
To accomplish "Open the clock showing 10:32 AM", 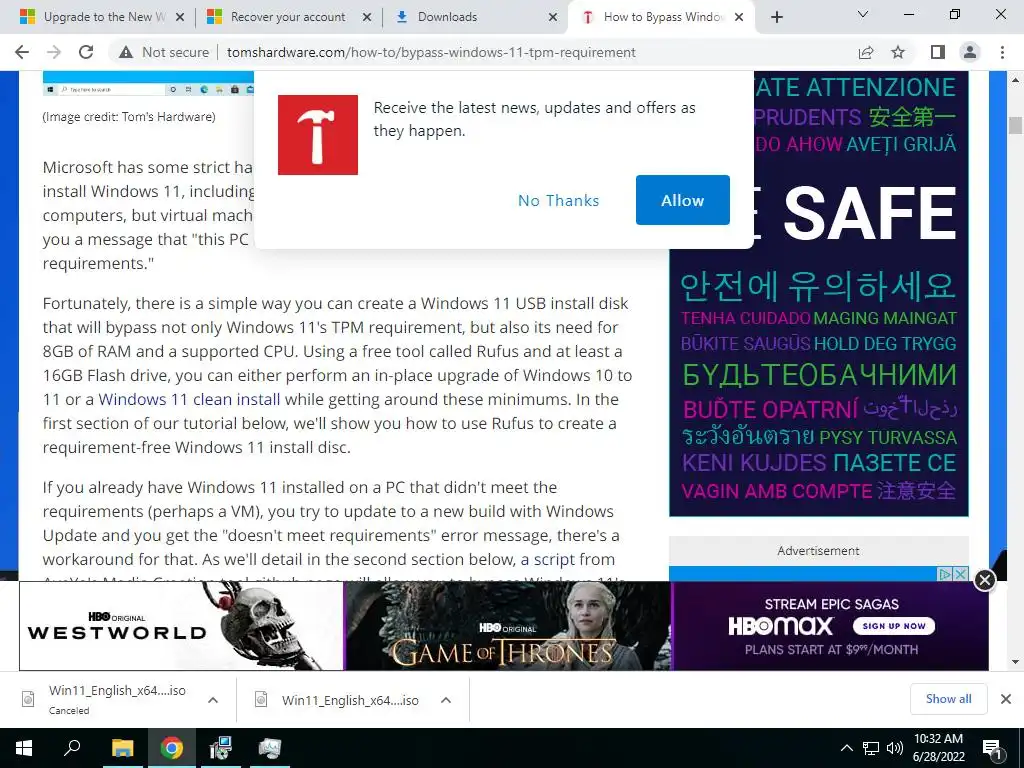I will (938, 748).
